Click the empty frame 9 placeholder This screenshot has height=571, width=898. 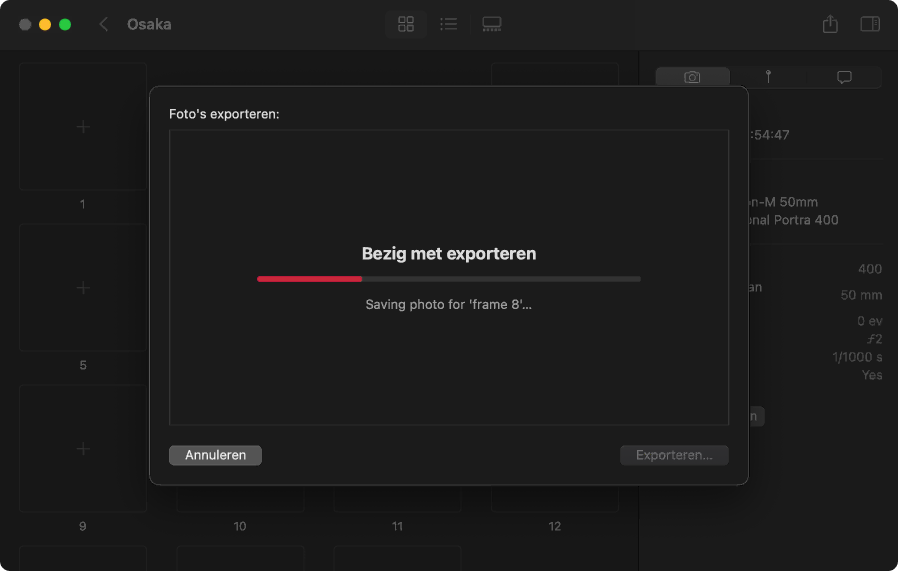83,448
